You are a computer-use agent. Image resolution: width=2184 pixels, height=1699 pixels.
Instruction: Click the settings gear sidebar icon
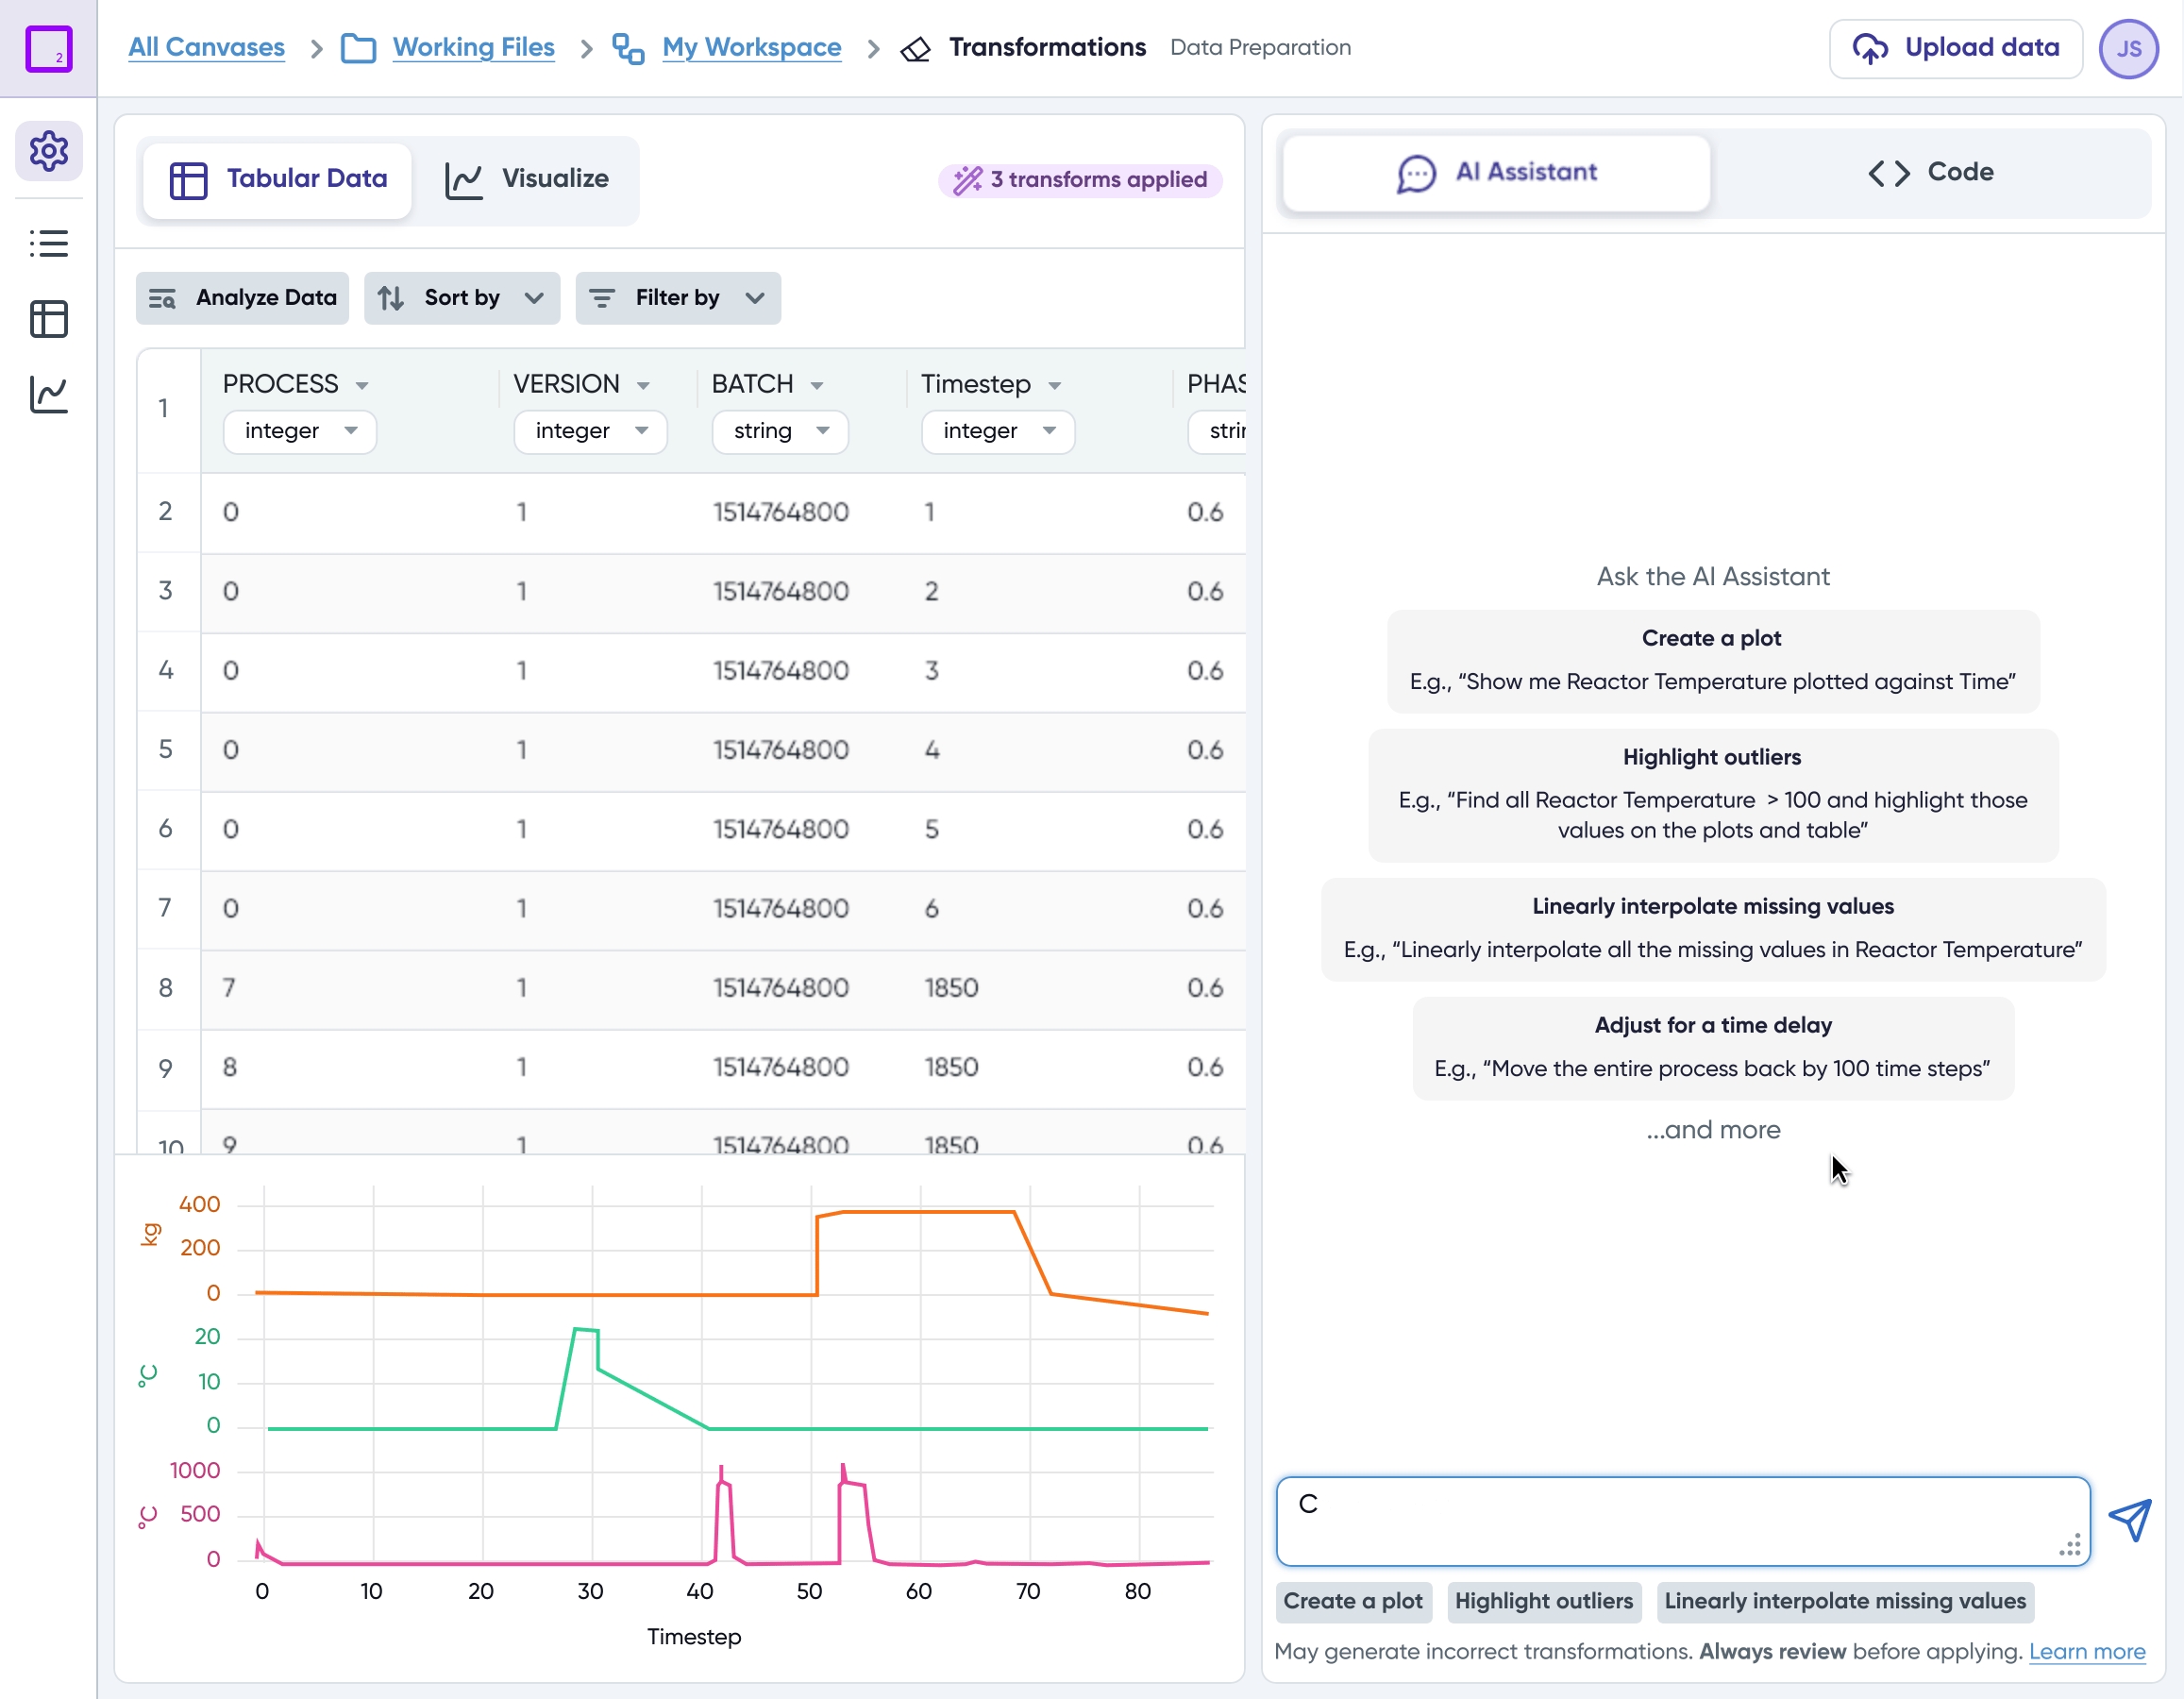[48, 151]
